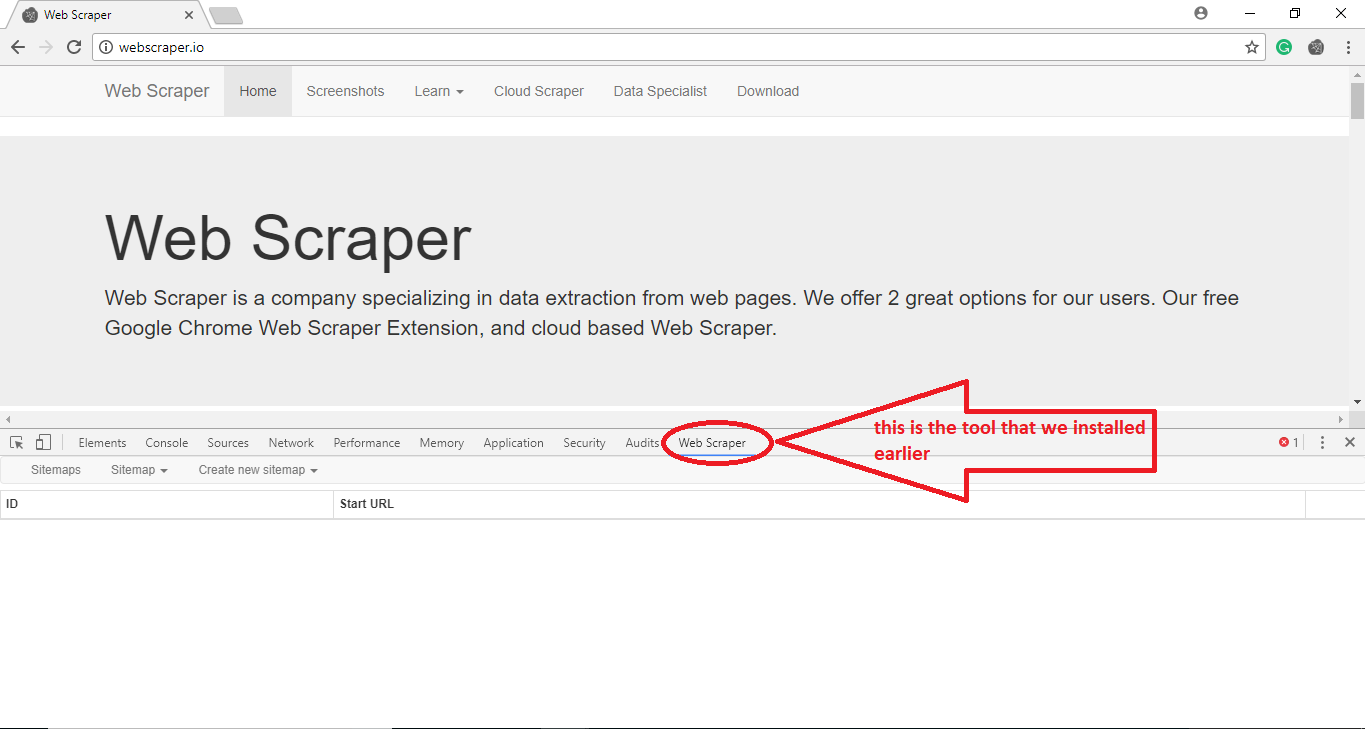
Task: Open Chrome's three-dot settings menu
Action: pos(1349,46)
